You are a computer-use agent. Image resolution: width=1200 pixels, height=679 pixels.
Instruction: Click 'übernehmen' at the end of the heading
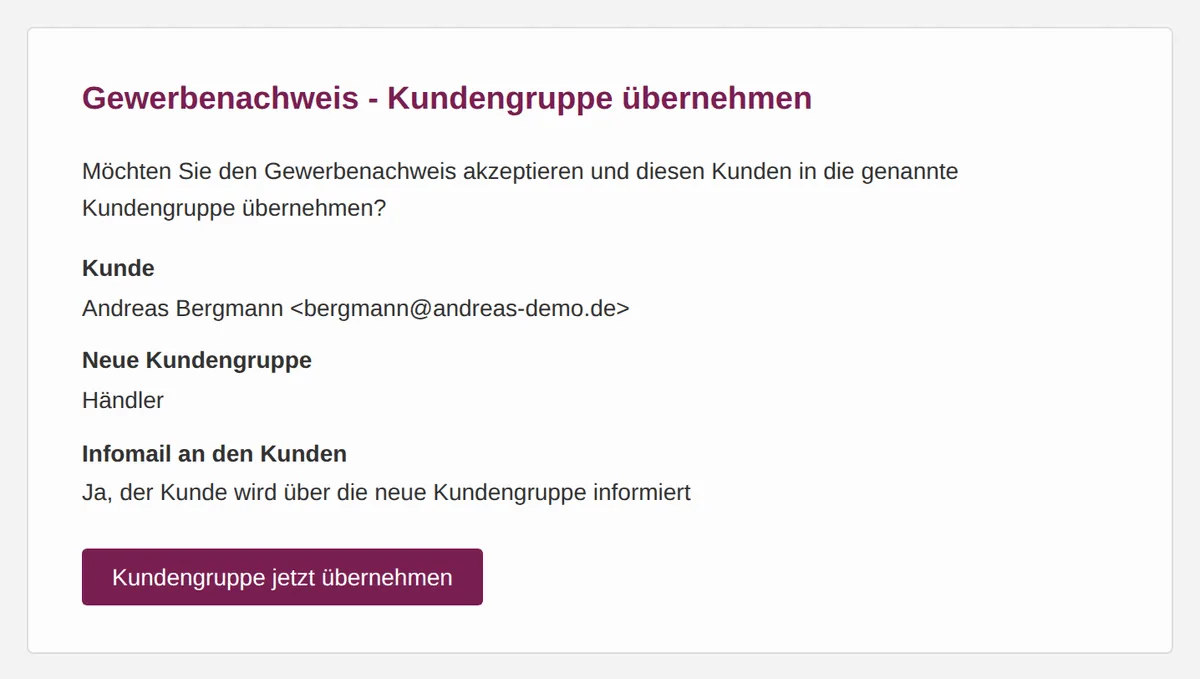tap(717, 98)
